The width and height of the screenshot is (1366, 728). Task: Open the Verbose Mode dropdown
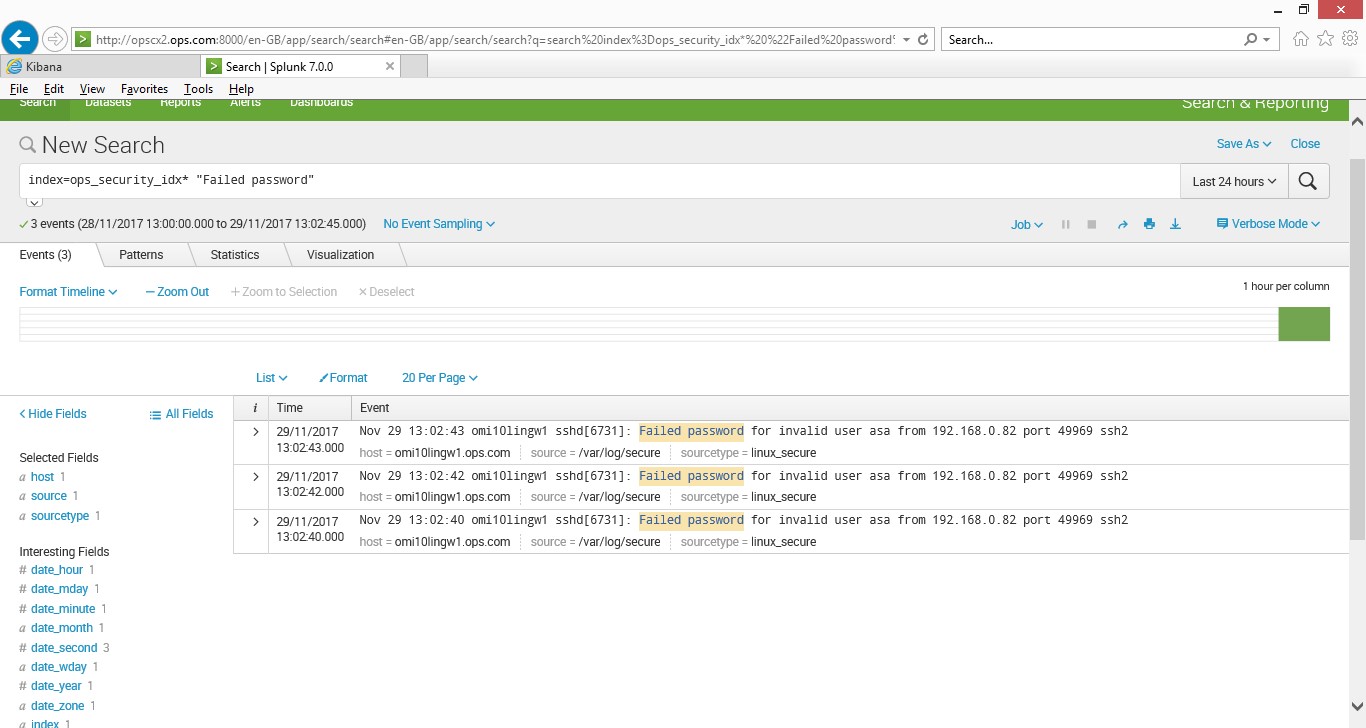(1267, 223)
